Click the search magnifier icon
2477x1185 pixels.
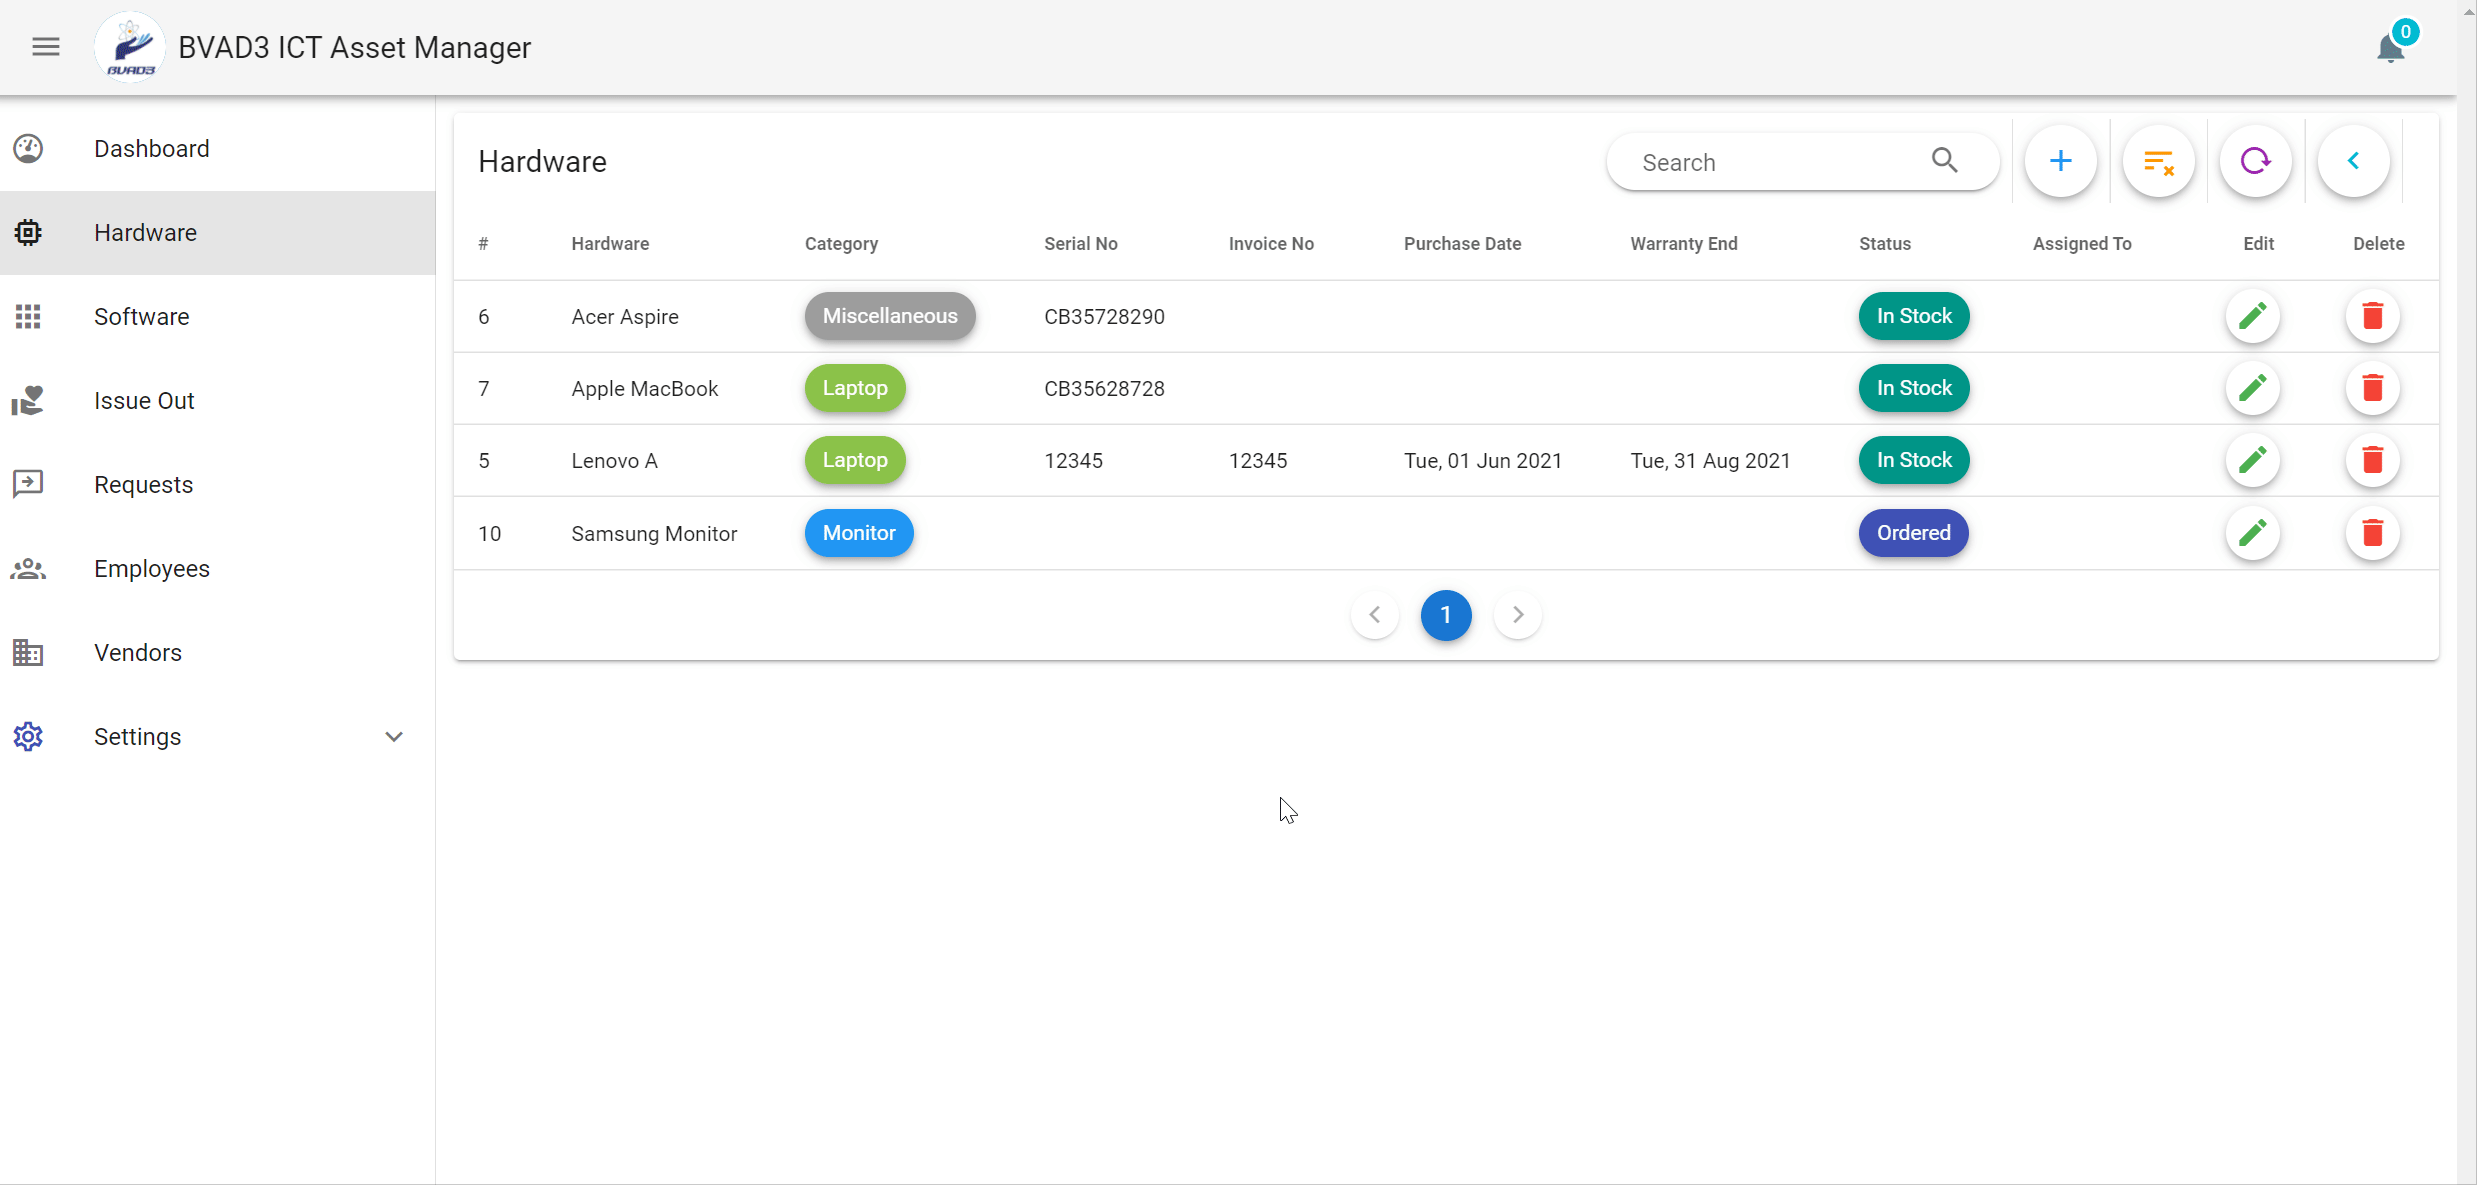[x=1944, y=161]
